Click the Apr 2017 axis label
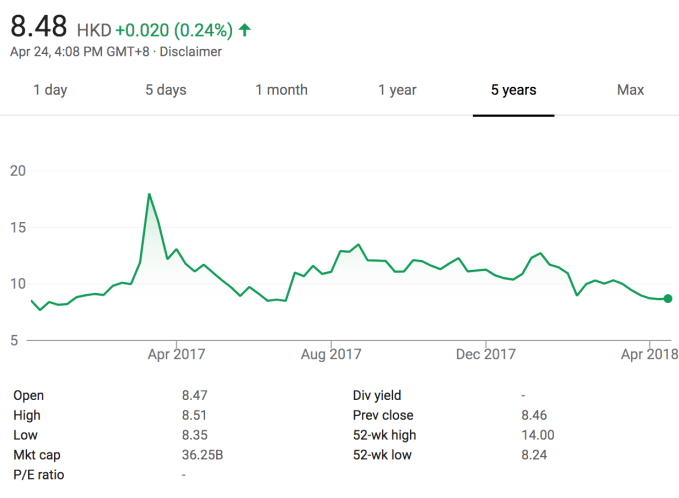The width and height of the screenshot is (679, 498). click(176, 354)
